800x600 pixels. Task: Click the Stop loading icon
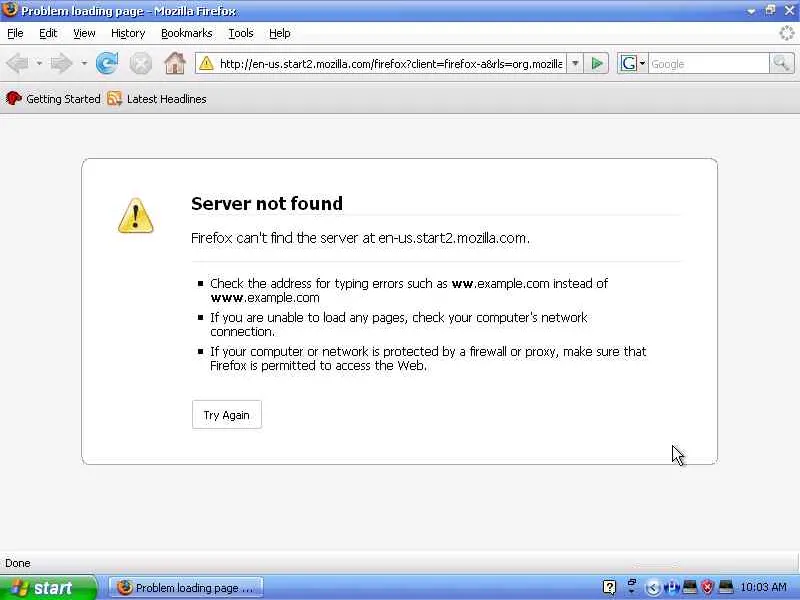[140, 64]
